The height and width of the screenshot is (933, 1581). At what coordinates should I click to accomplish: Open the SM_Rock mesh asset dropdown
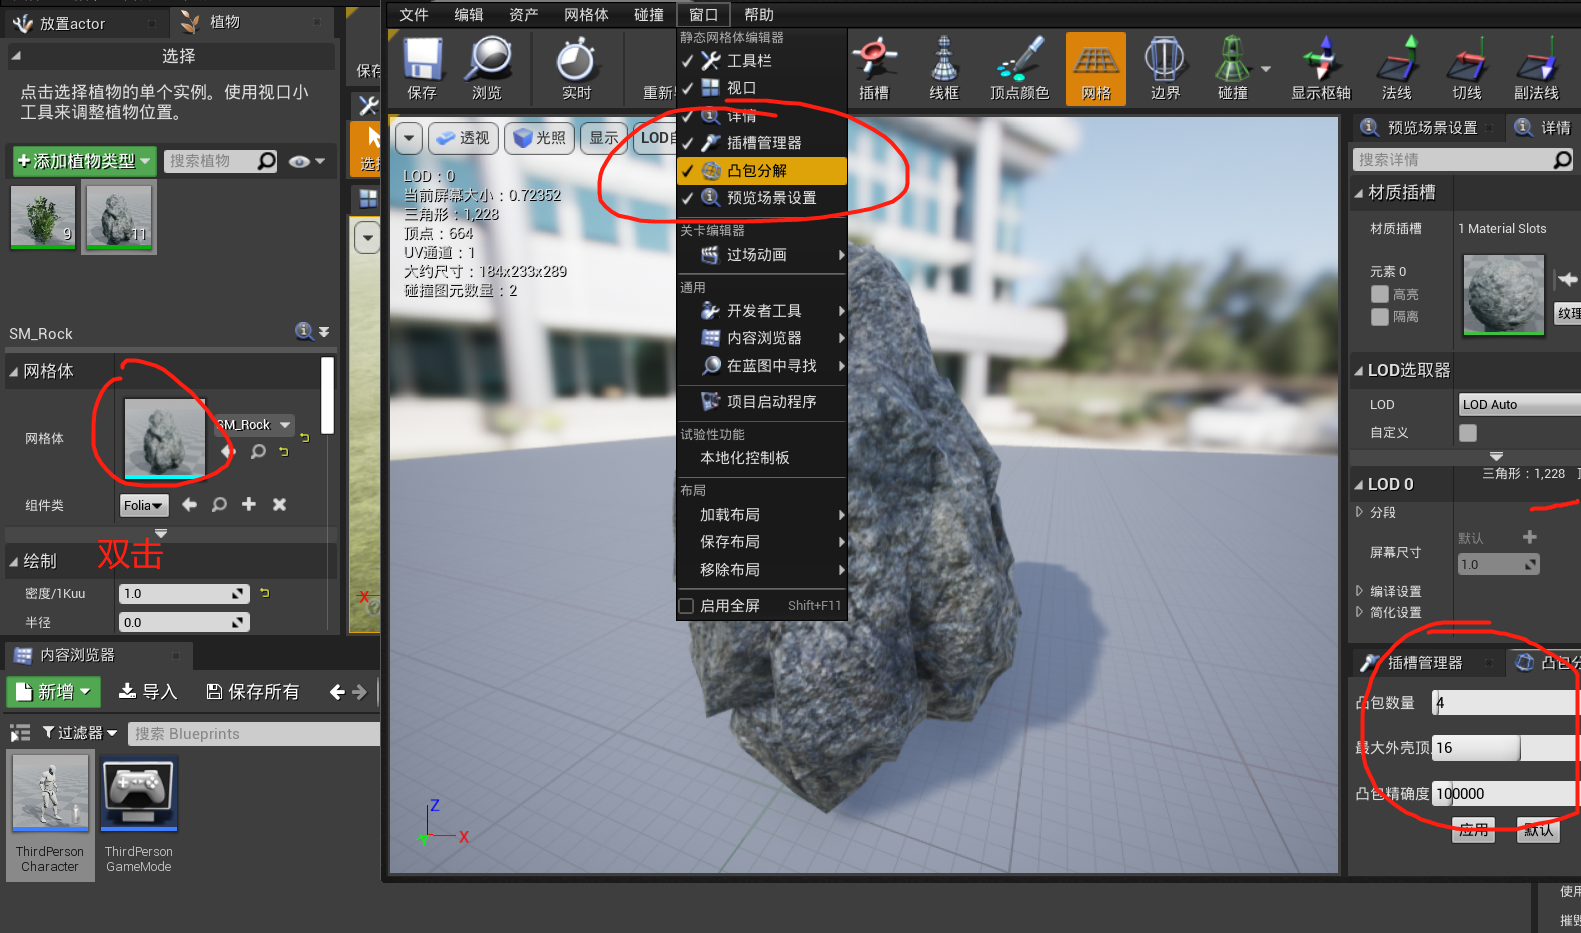point(254,425)
